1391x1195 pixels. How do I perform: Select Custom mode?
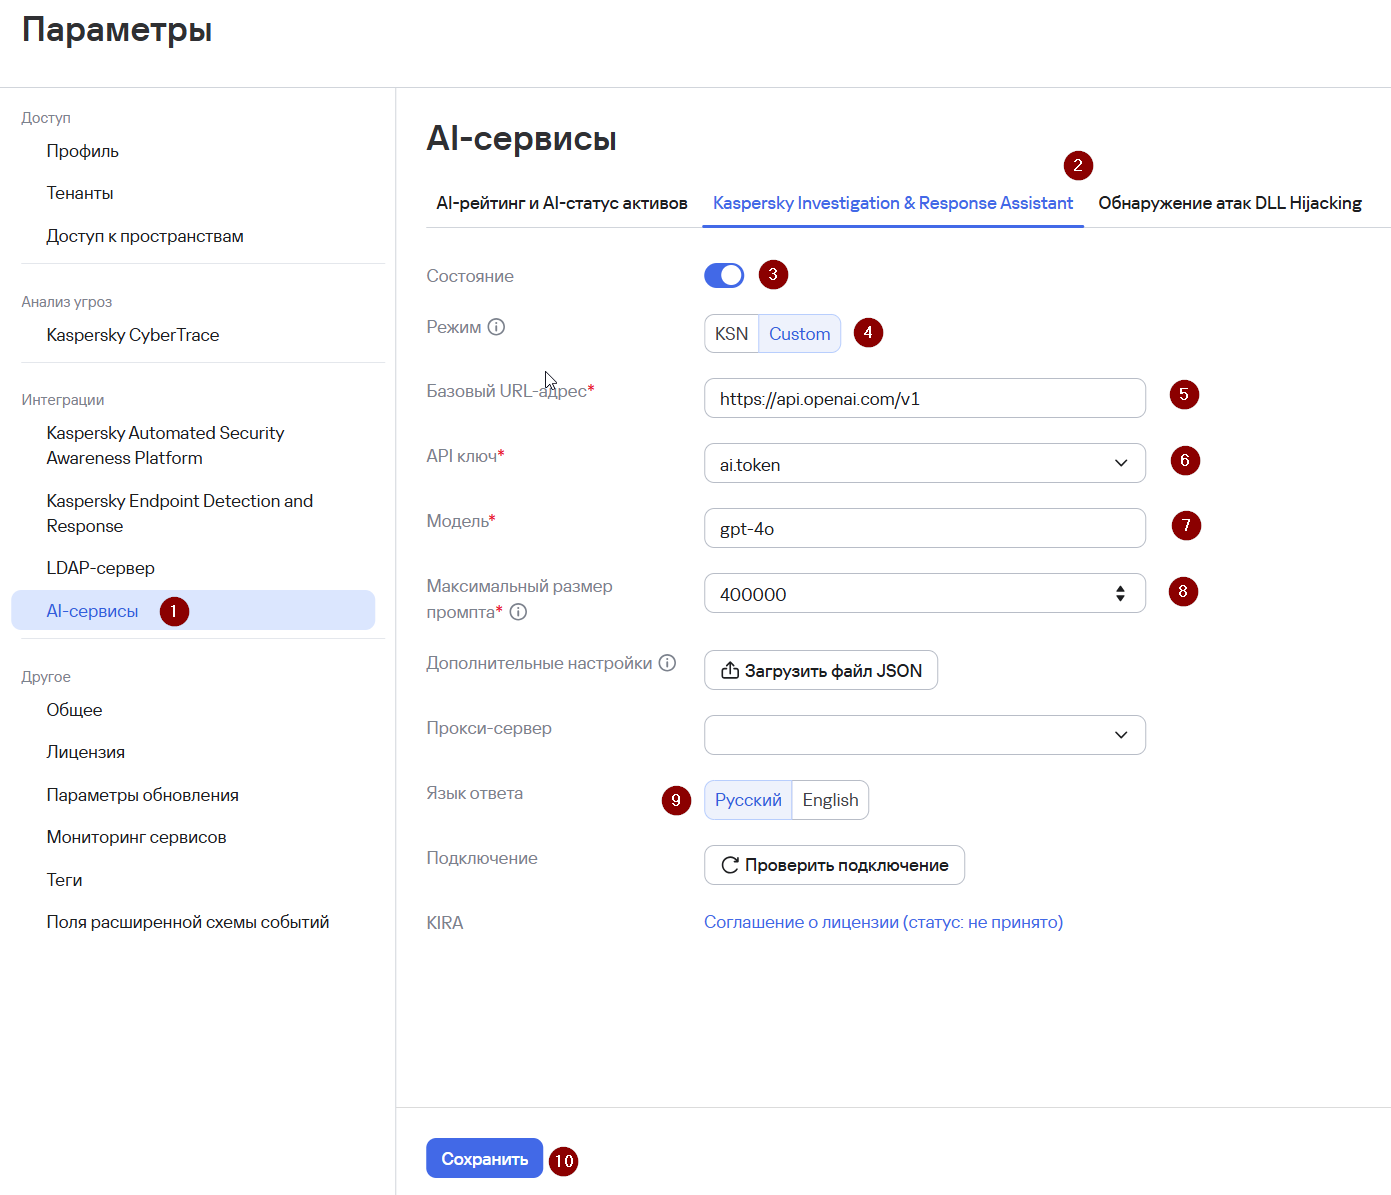[799, 334]
